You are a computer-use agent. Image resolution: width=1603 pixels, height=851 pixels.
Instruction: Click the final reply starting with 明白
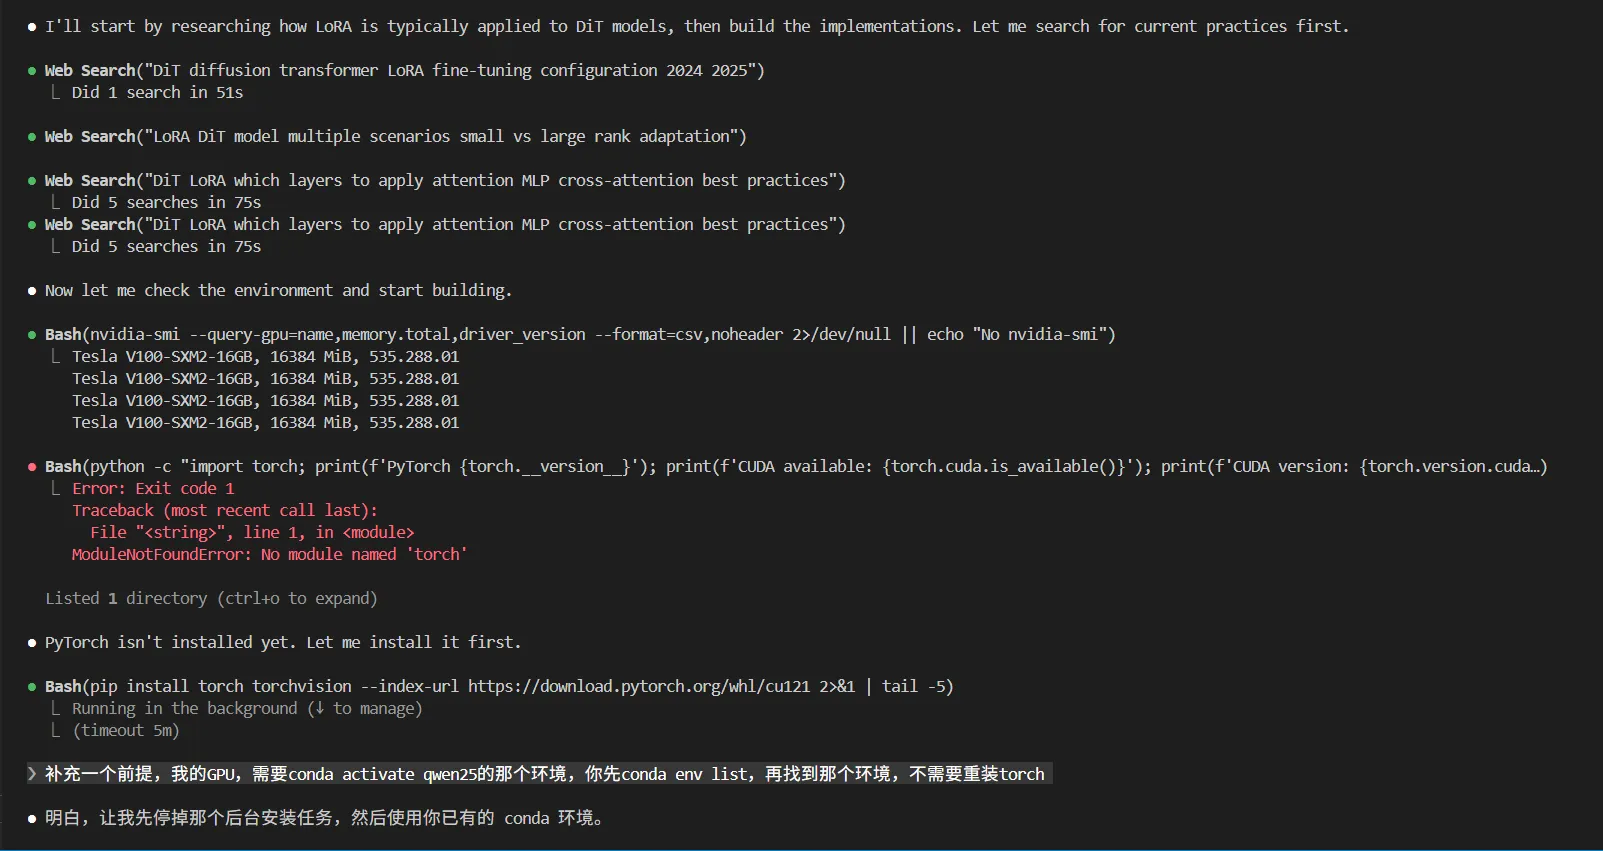[x=323, y=818]
